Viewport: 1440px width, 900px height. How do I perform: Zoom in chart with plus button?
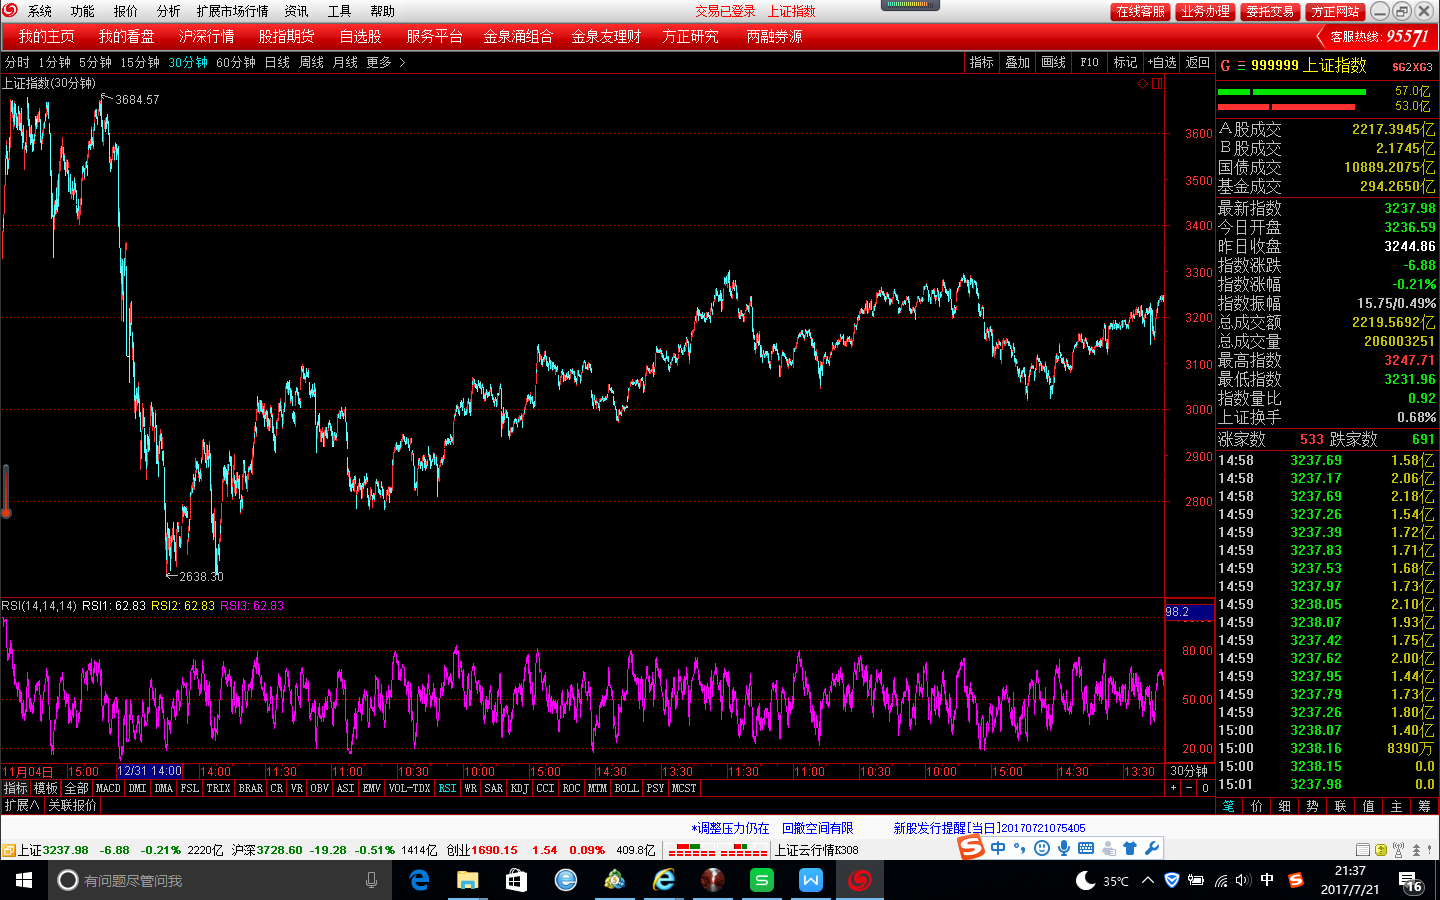[x=1174, y=788]
